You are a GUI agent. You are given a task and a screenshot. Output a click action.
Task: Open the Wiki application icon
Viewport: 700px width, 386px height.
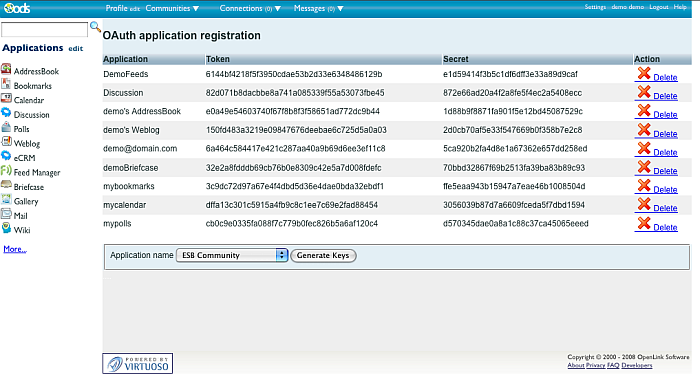6,228
